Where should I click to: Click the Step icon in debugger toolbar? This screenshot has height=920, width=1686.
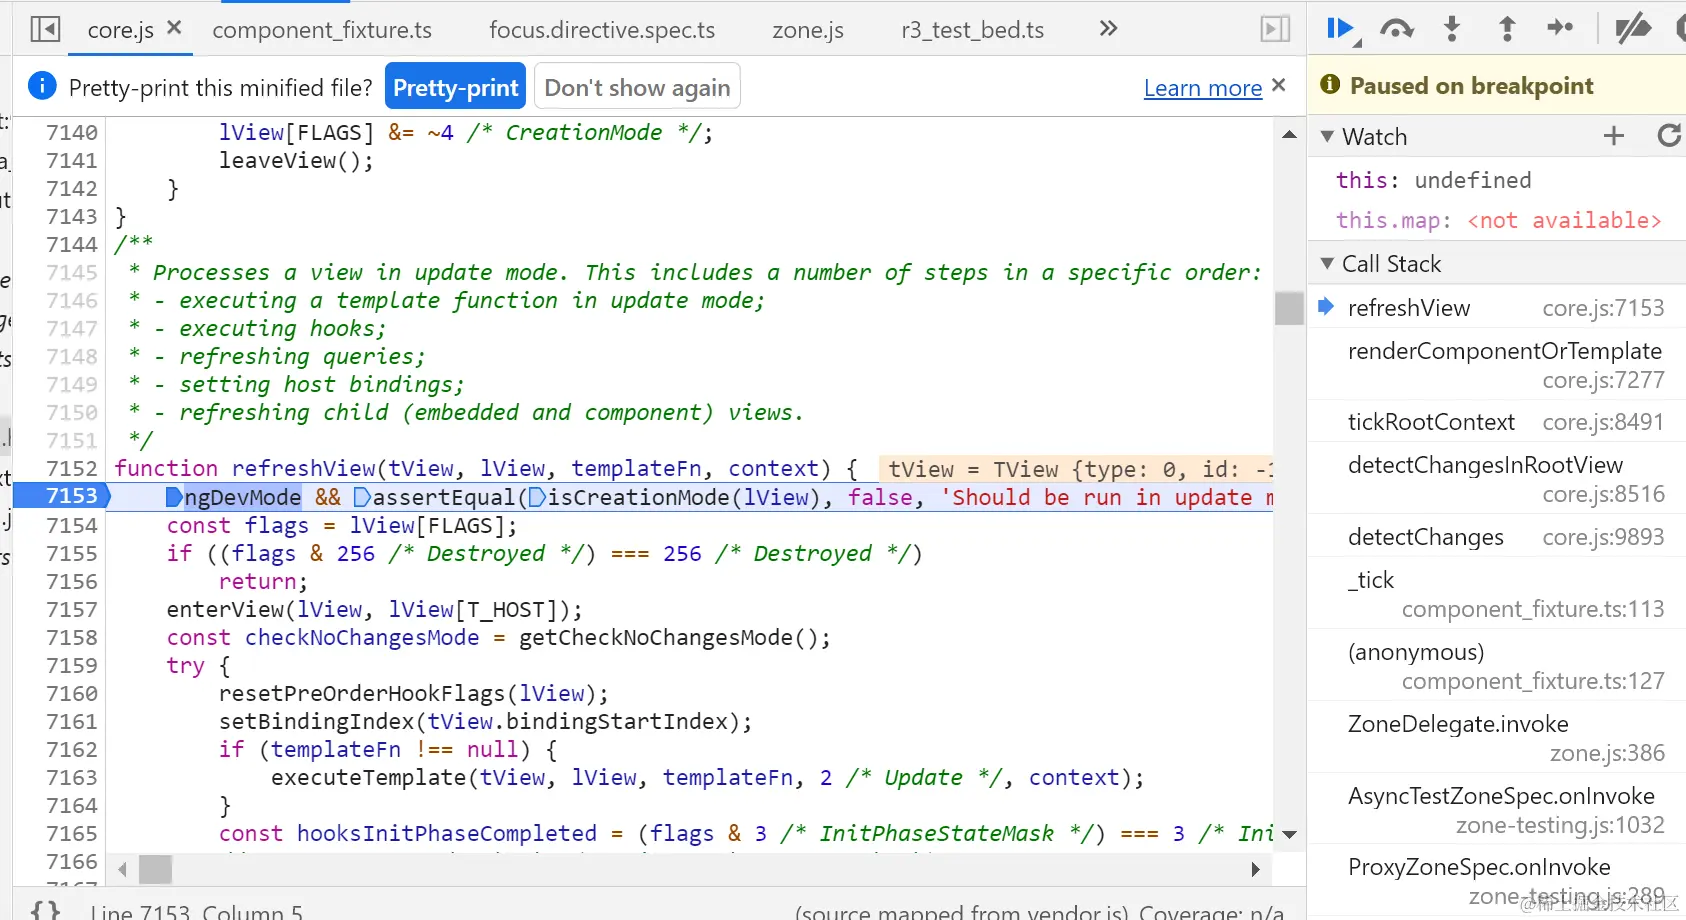tap(1560, 28)
